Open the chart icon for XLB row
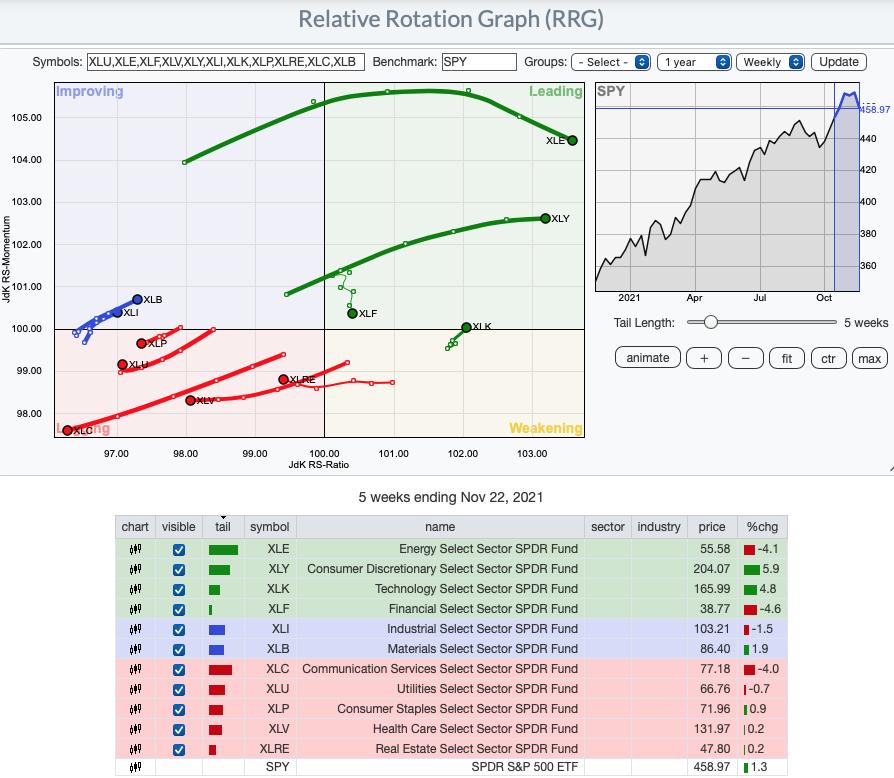Viewport: 894px width, 778px height. [135, 649]
